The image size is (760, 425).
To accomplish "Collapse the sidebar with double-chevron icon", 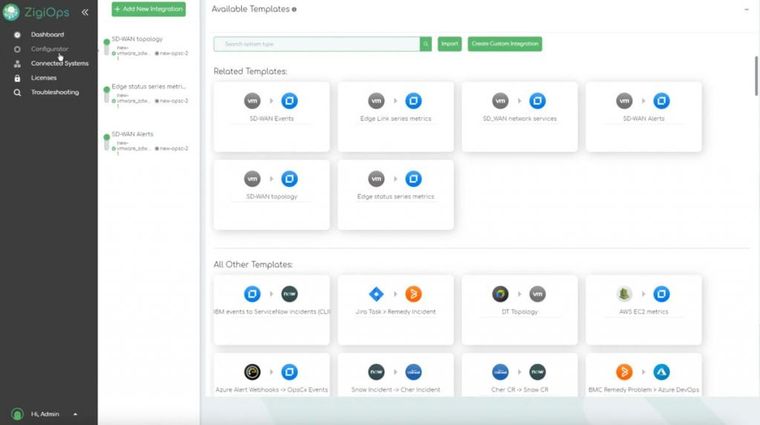I will (x=85, y=12).
